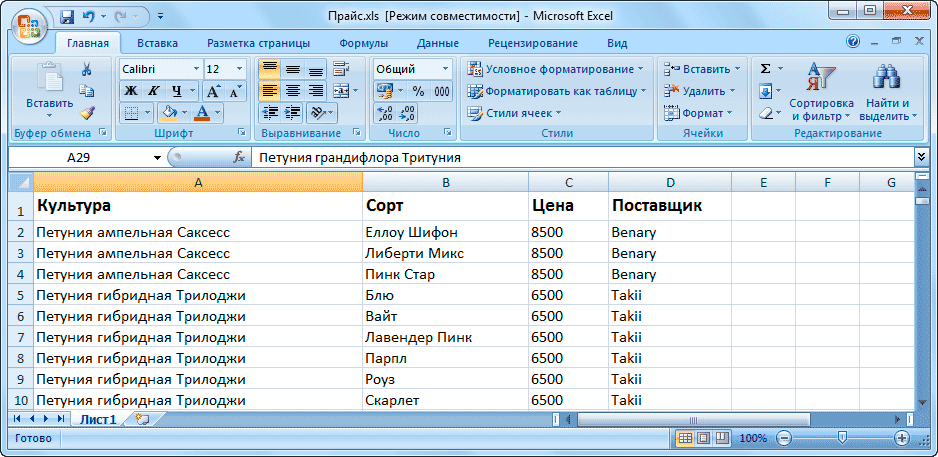Image resolution: width=938 pixels, height=457 pixels.
Task: Switch to Page Layout view in status bar
Action: pos(704,438)
